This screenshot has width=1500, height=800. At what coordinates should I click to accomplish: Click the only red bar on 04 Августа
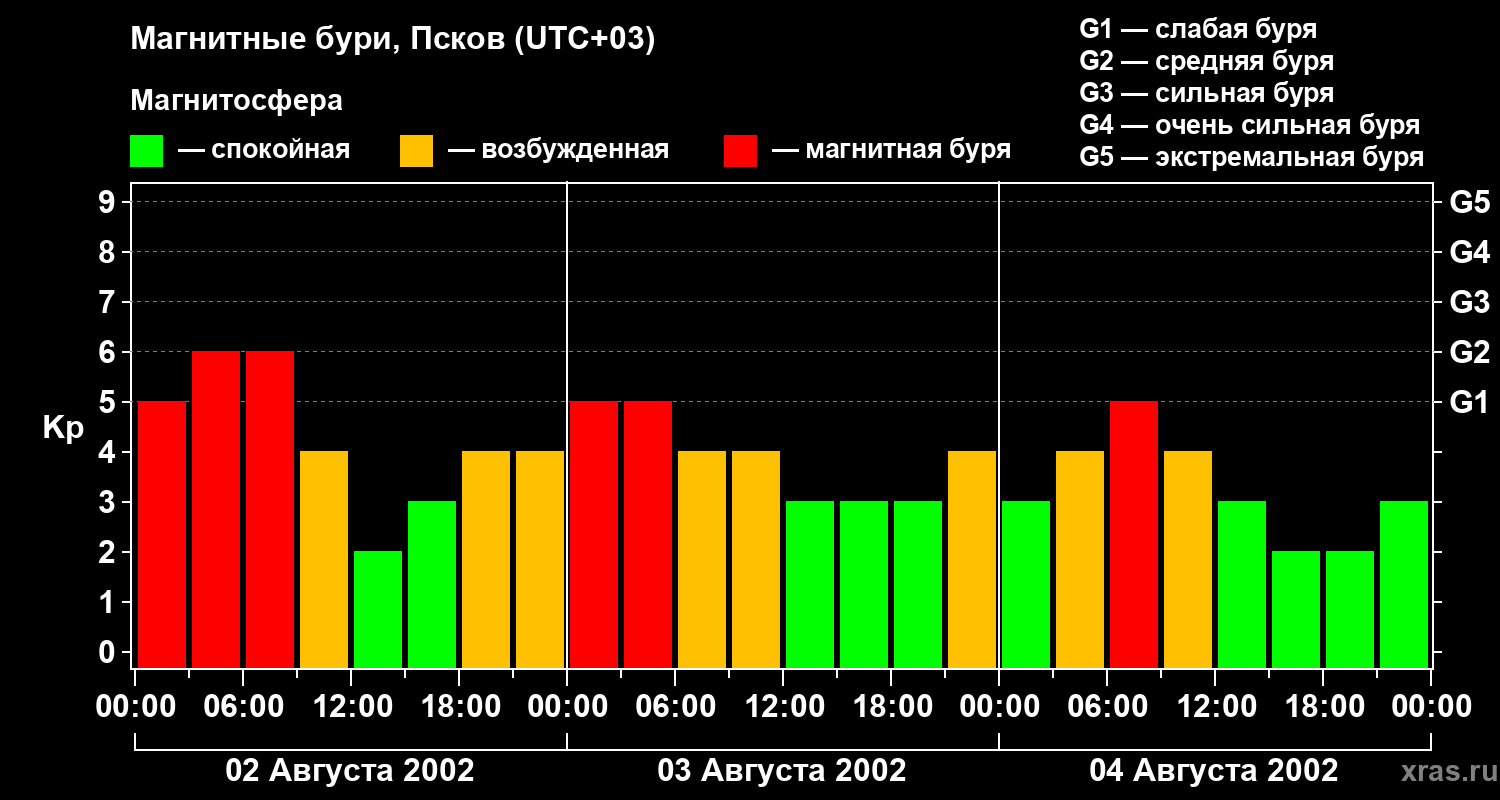(1134, 534)
